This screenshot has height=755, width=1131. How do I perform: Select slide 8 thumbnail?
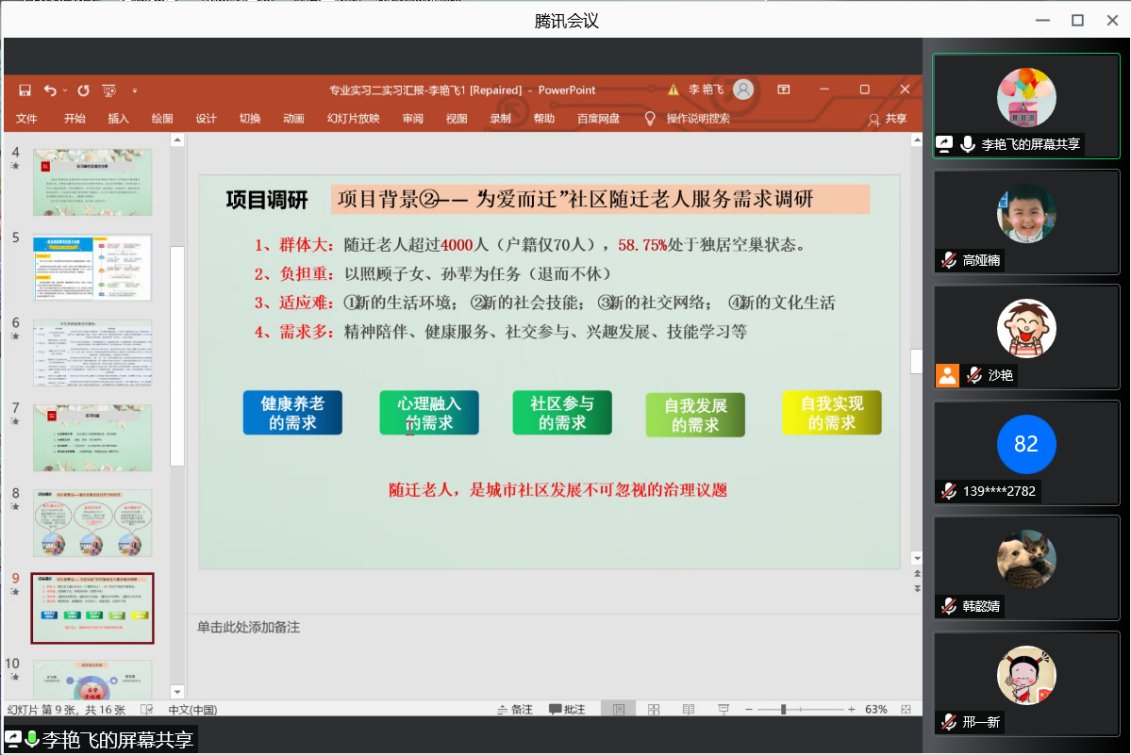pos(92,523)
